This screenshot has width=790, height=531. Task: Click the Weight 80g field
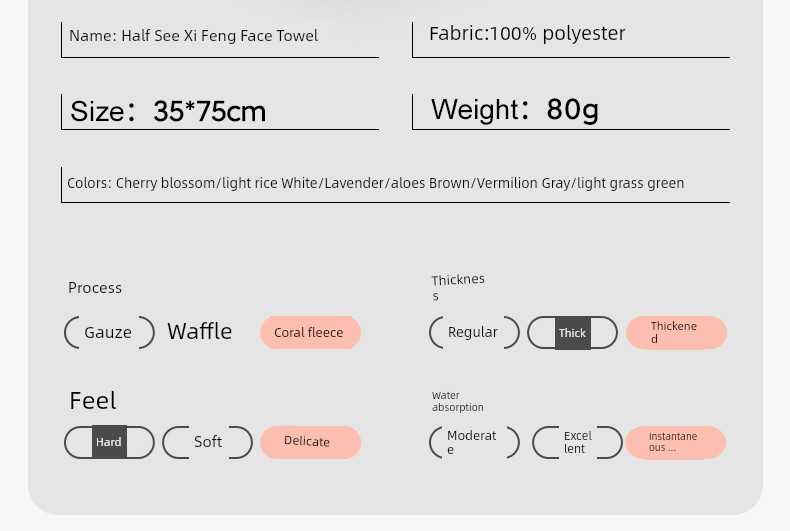coord(571,112)
